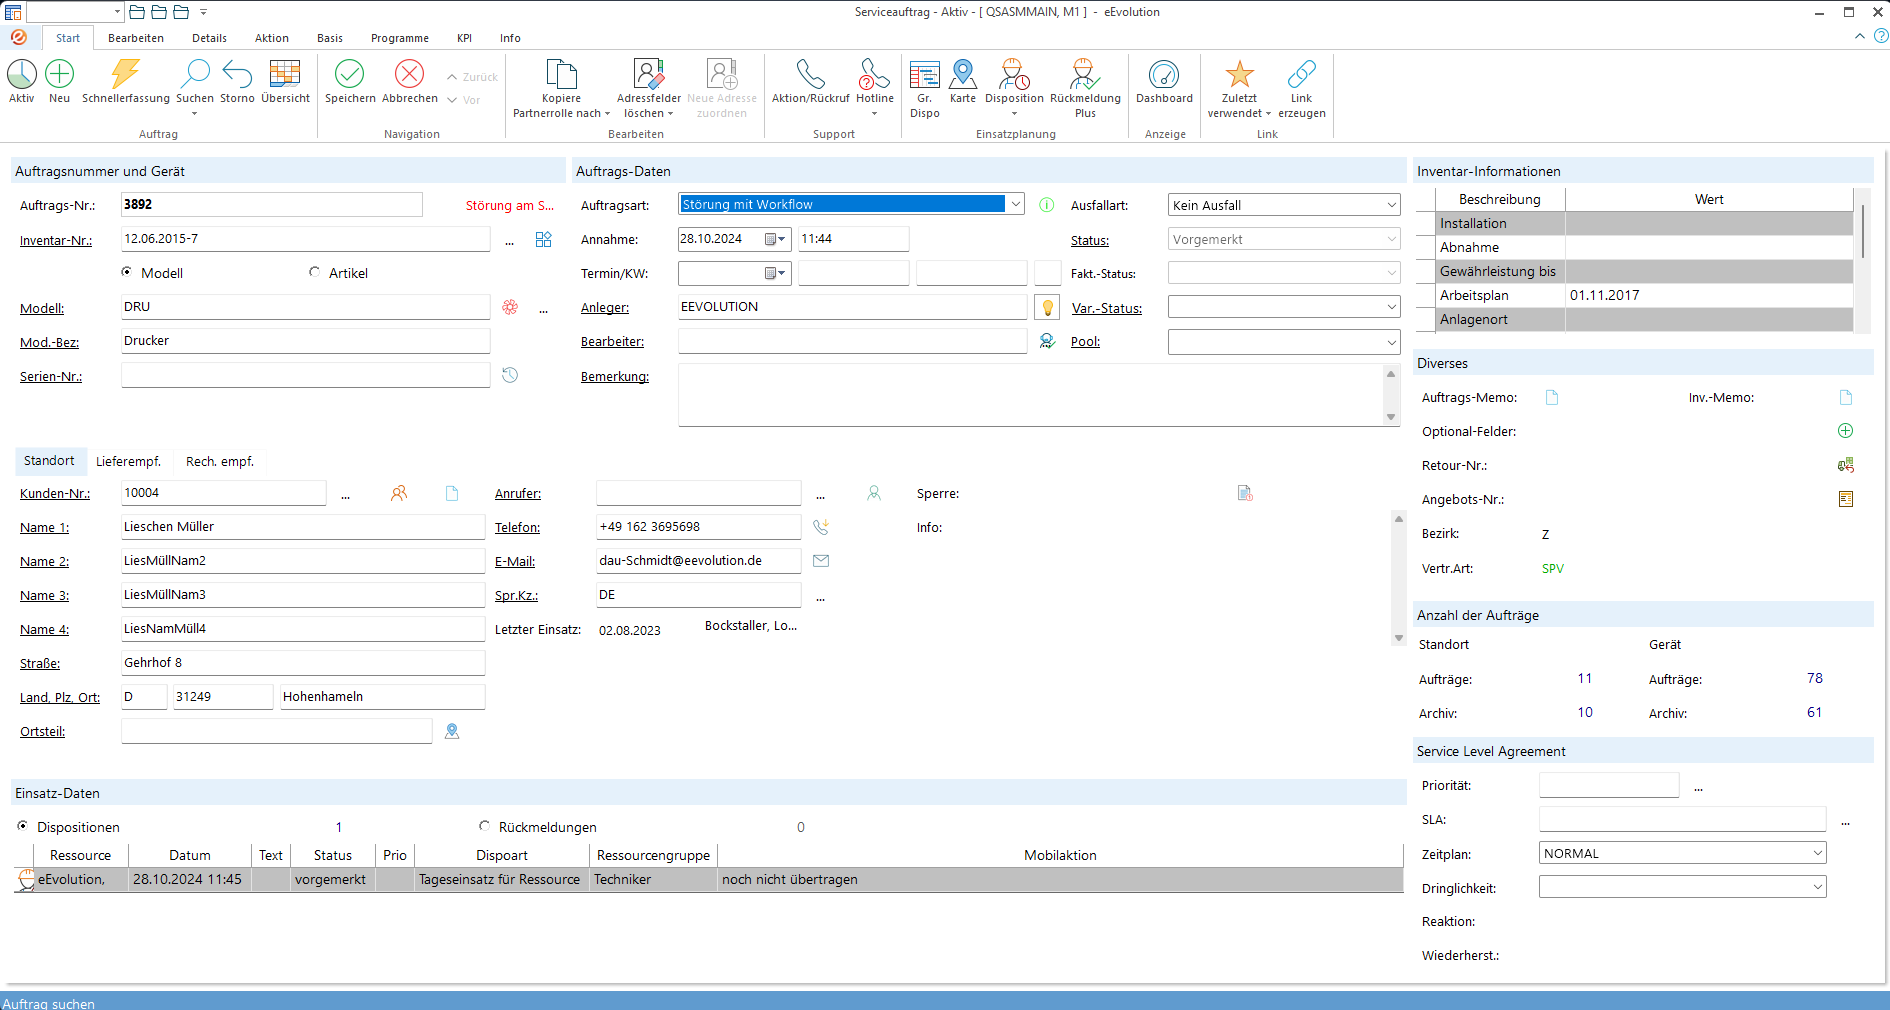Image resolution: width=1890 pixels, height=1010 pixels.
Task: Expand the Var.-Status dropdown
Action: tap(1391, 307)
